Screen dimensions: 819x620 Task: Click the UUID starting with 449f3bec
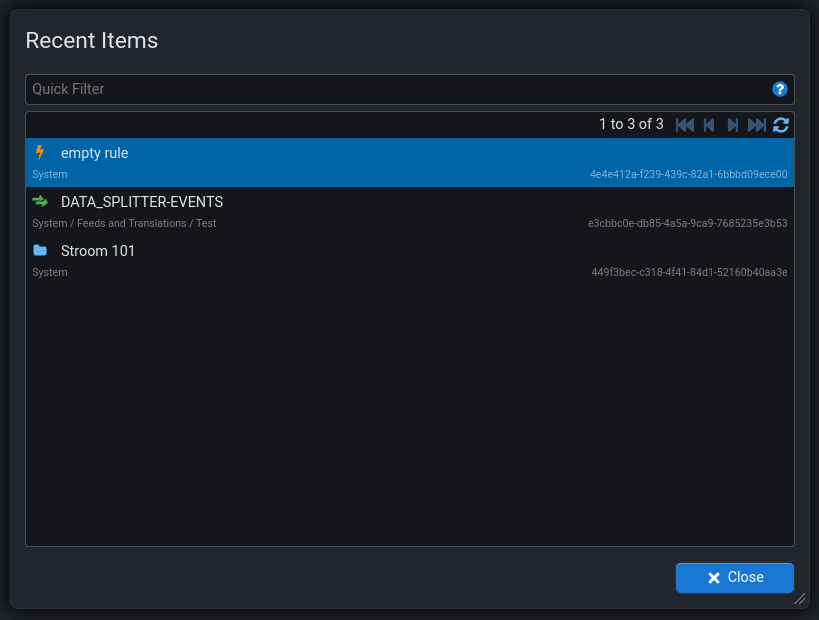click(689, 272)
